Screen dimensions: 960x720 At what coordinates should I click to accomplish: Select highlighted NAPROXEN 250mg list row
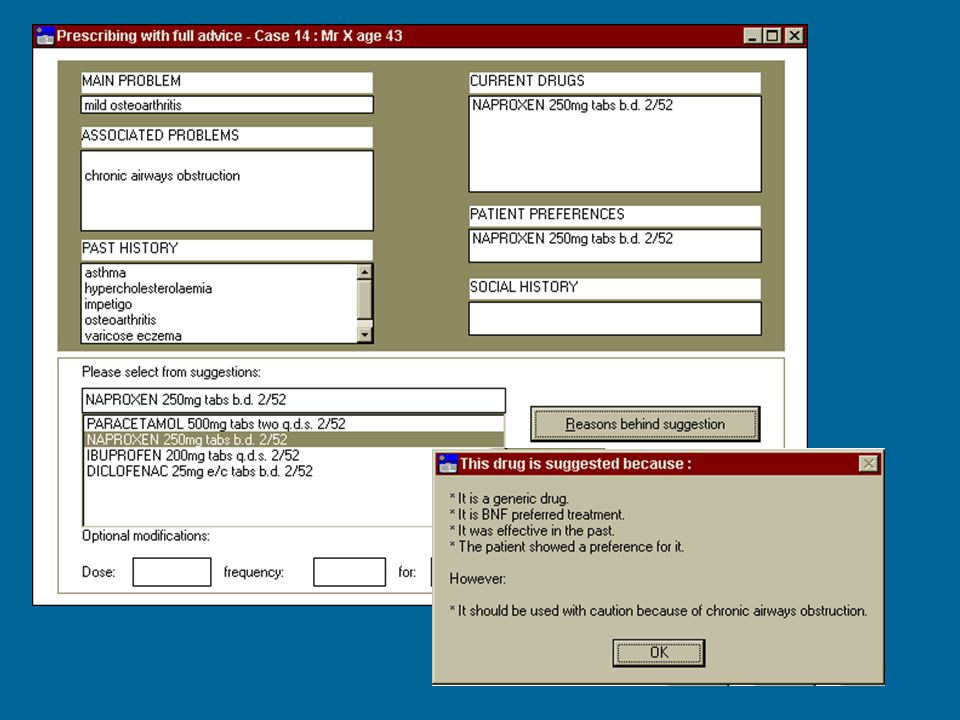click(293, 440)
